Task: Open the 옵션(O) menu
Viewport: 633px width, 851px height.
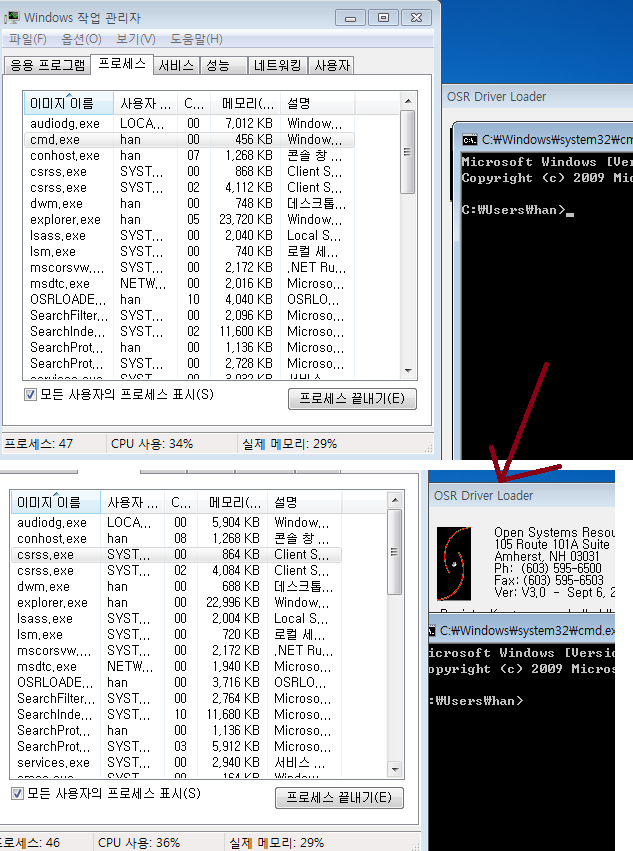Action: 81,39
